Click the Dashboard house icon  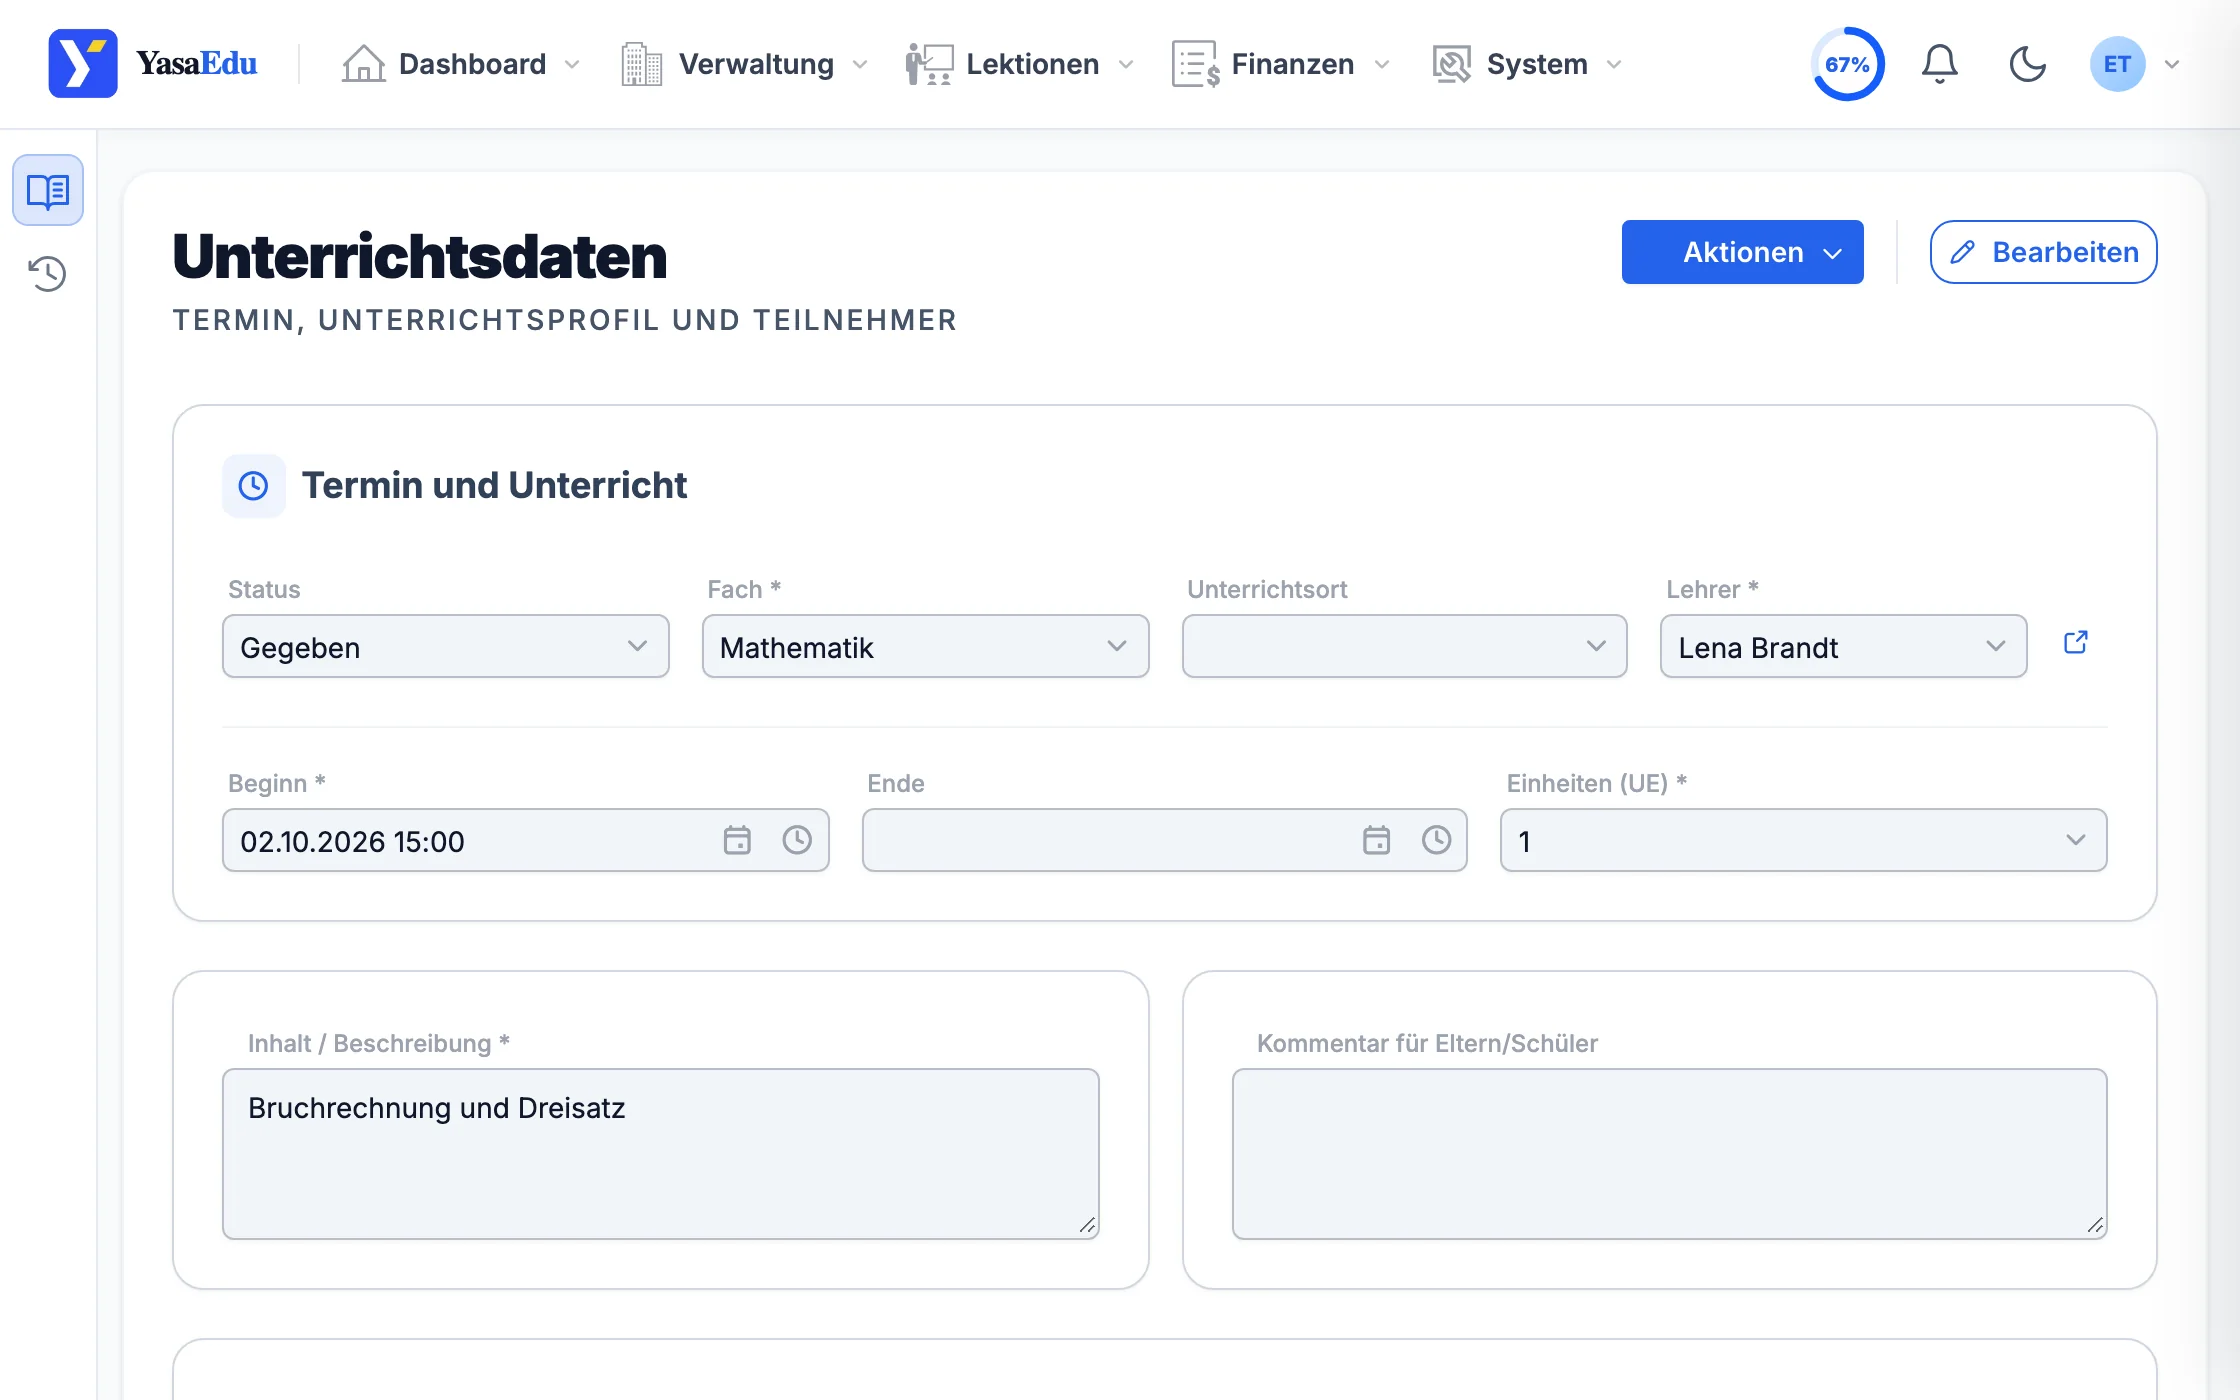point(363,64)
